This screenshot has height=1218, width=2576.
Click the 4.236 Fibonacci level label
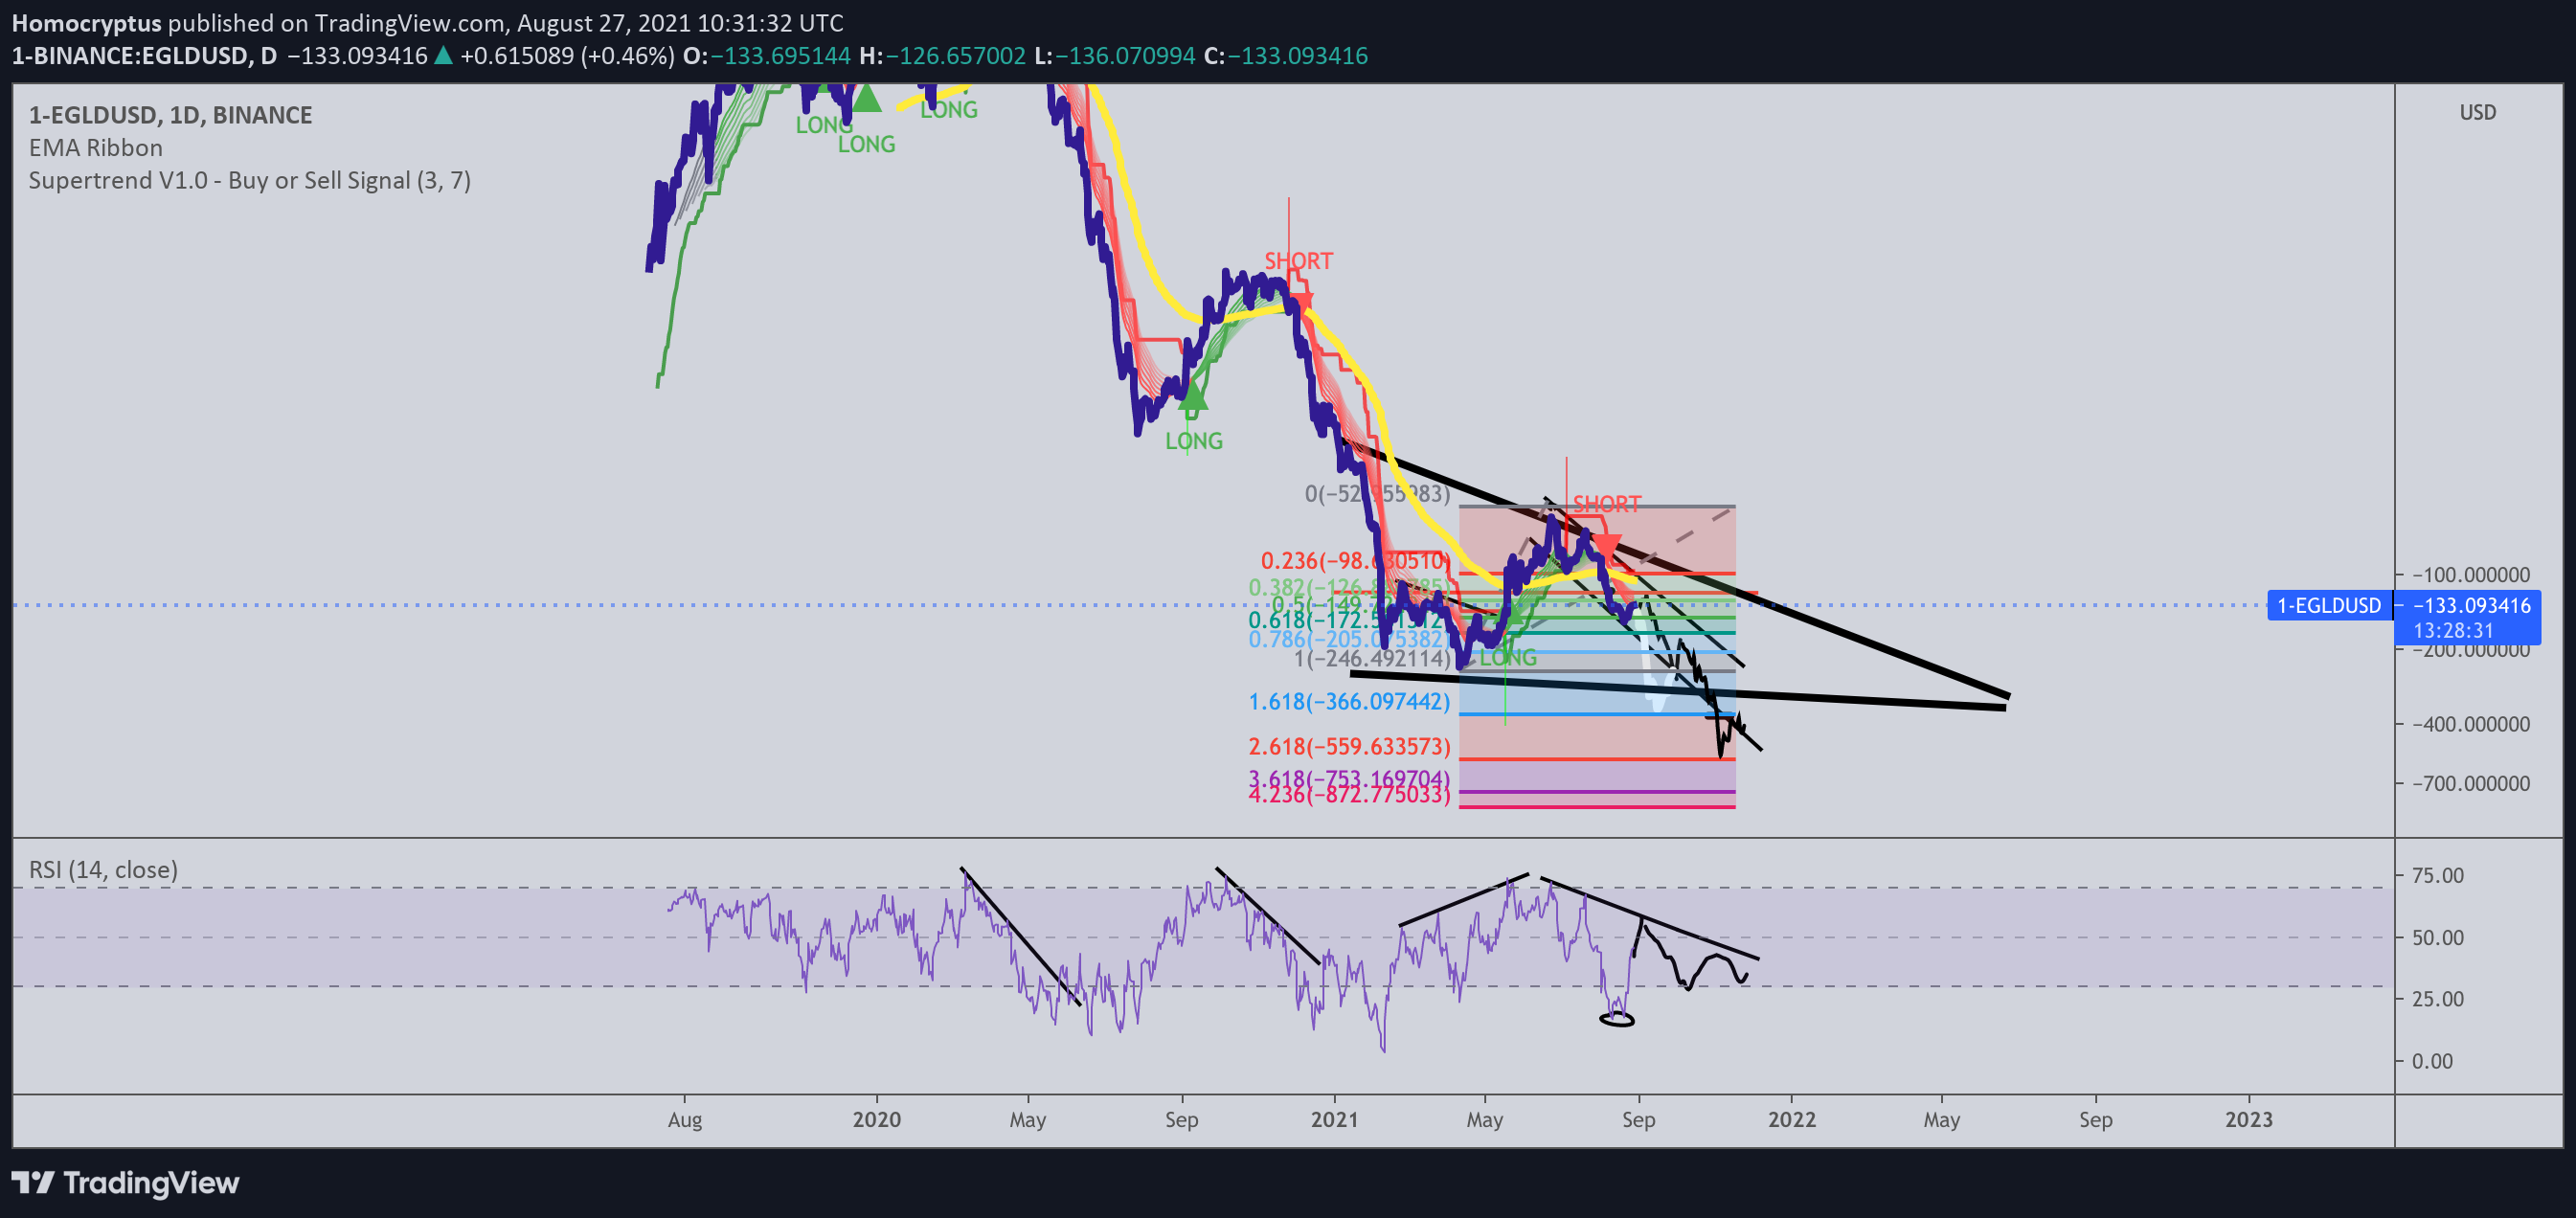(x=1349, y=795)
